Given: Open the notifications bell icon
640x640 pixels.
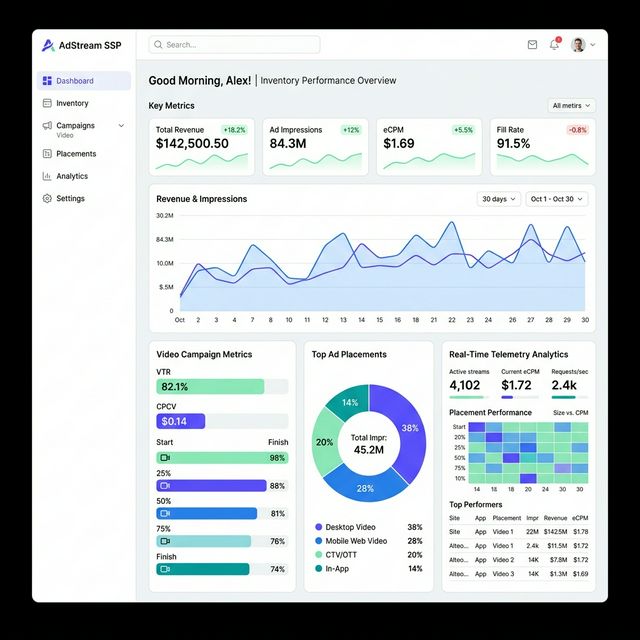Looking at the screenshot, I should (x=554, y=44).
